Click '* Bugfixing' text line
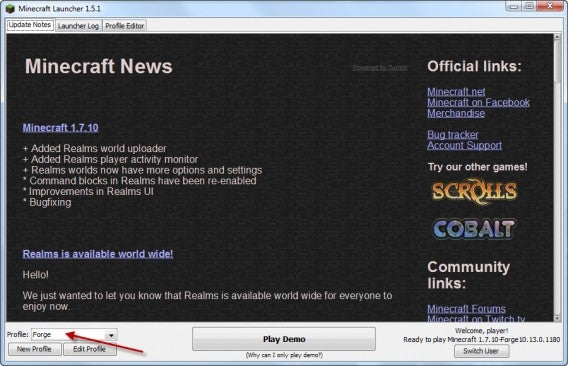 (47, 203)
